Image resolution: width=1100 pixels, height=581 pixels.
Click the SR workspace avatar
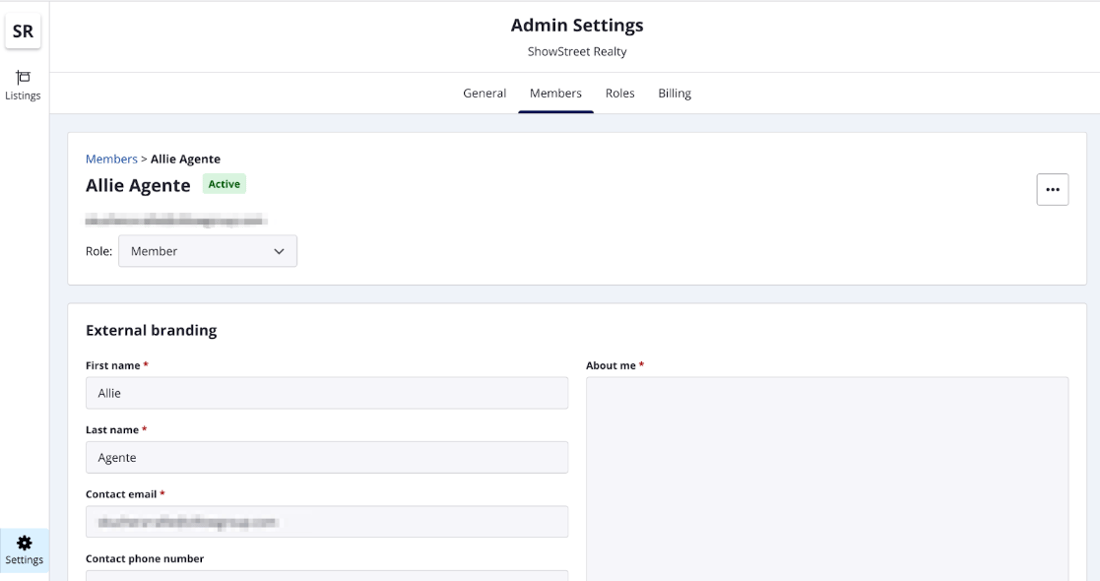(x=22, y=30)
